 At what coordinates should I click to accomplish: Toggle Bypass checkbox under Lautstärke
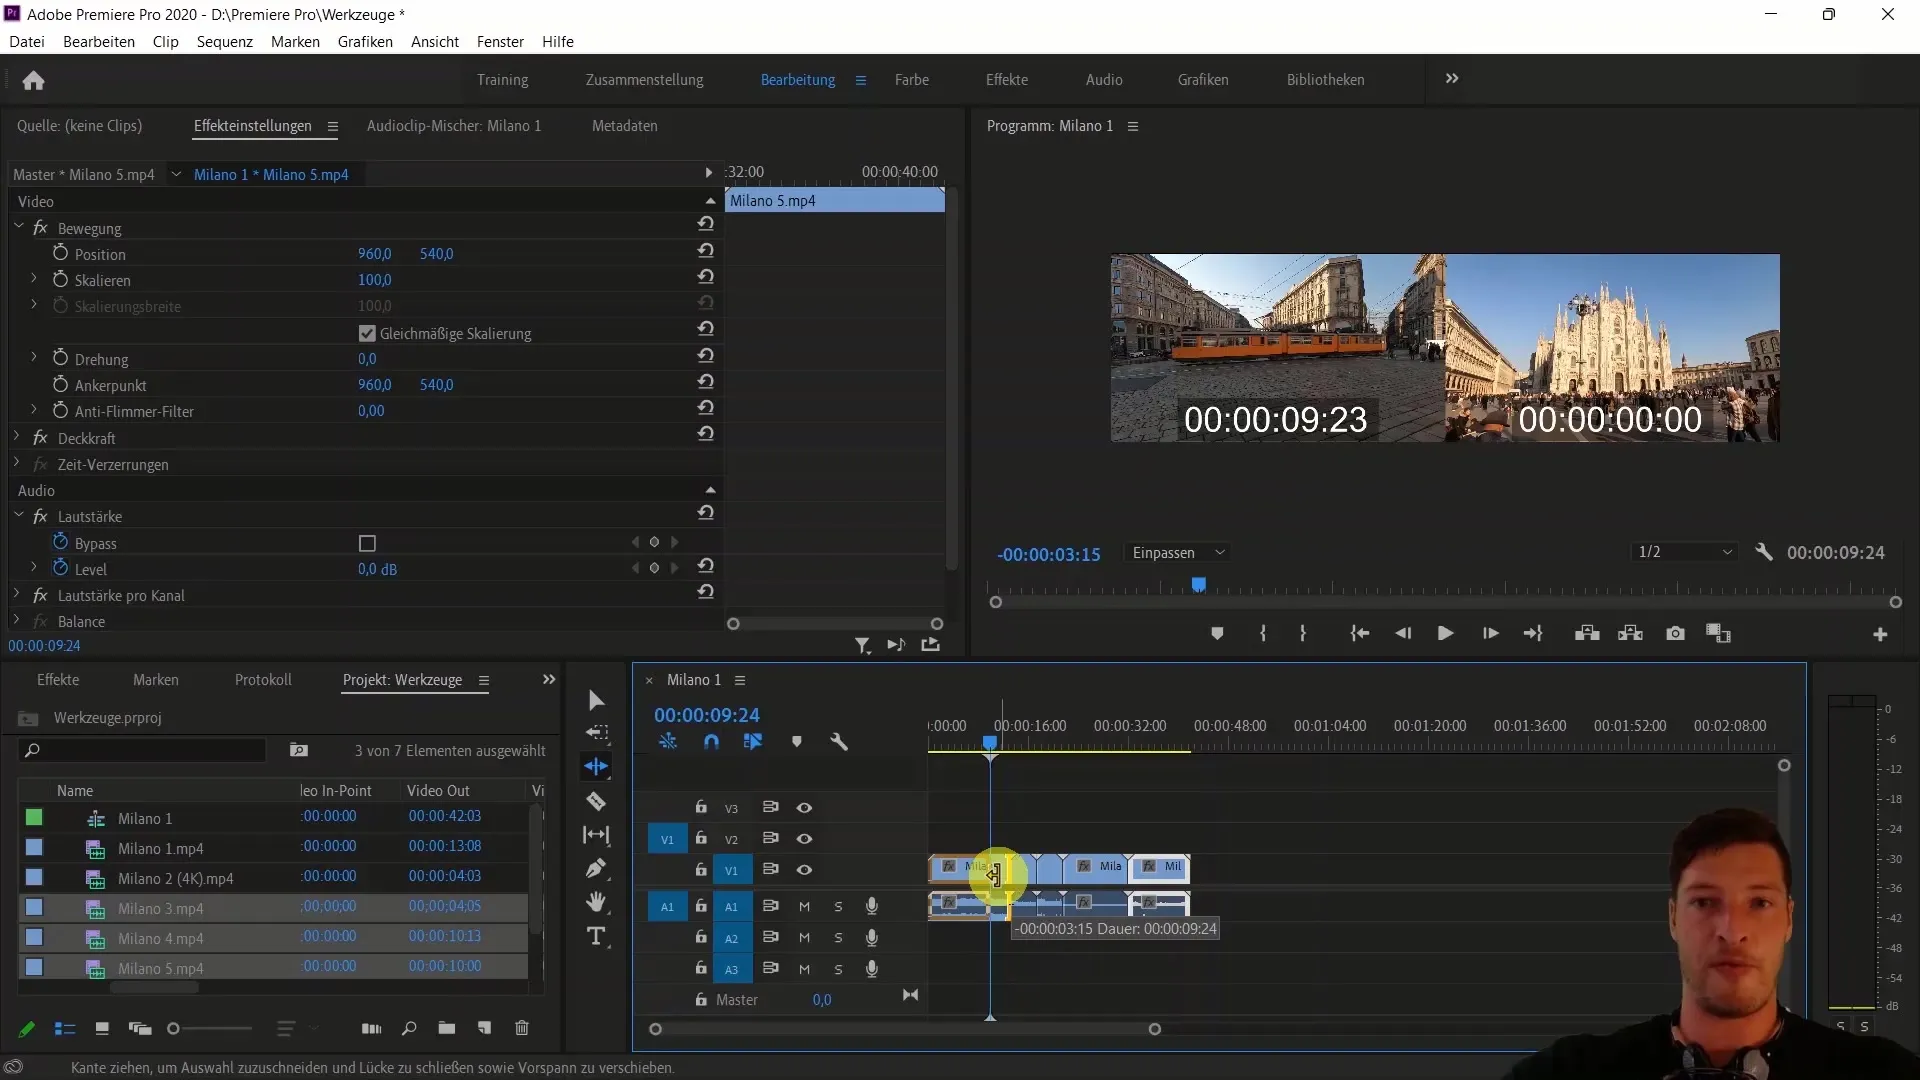pyautogui.click(x=367, y=543)
